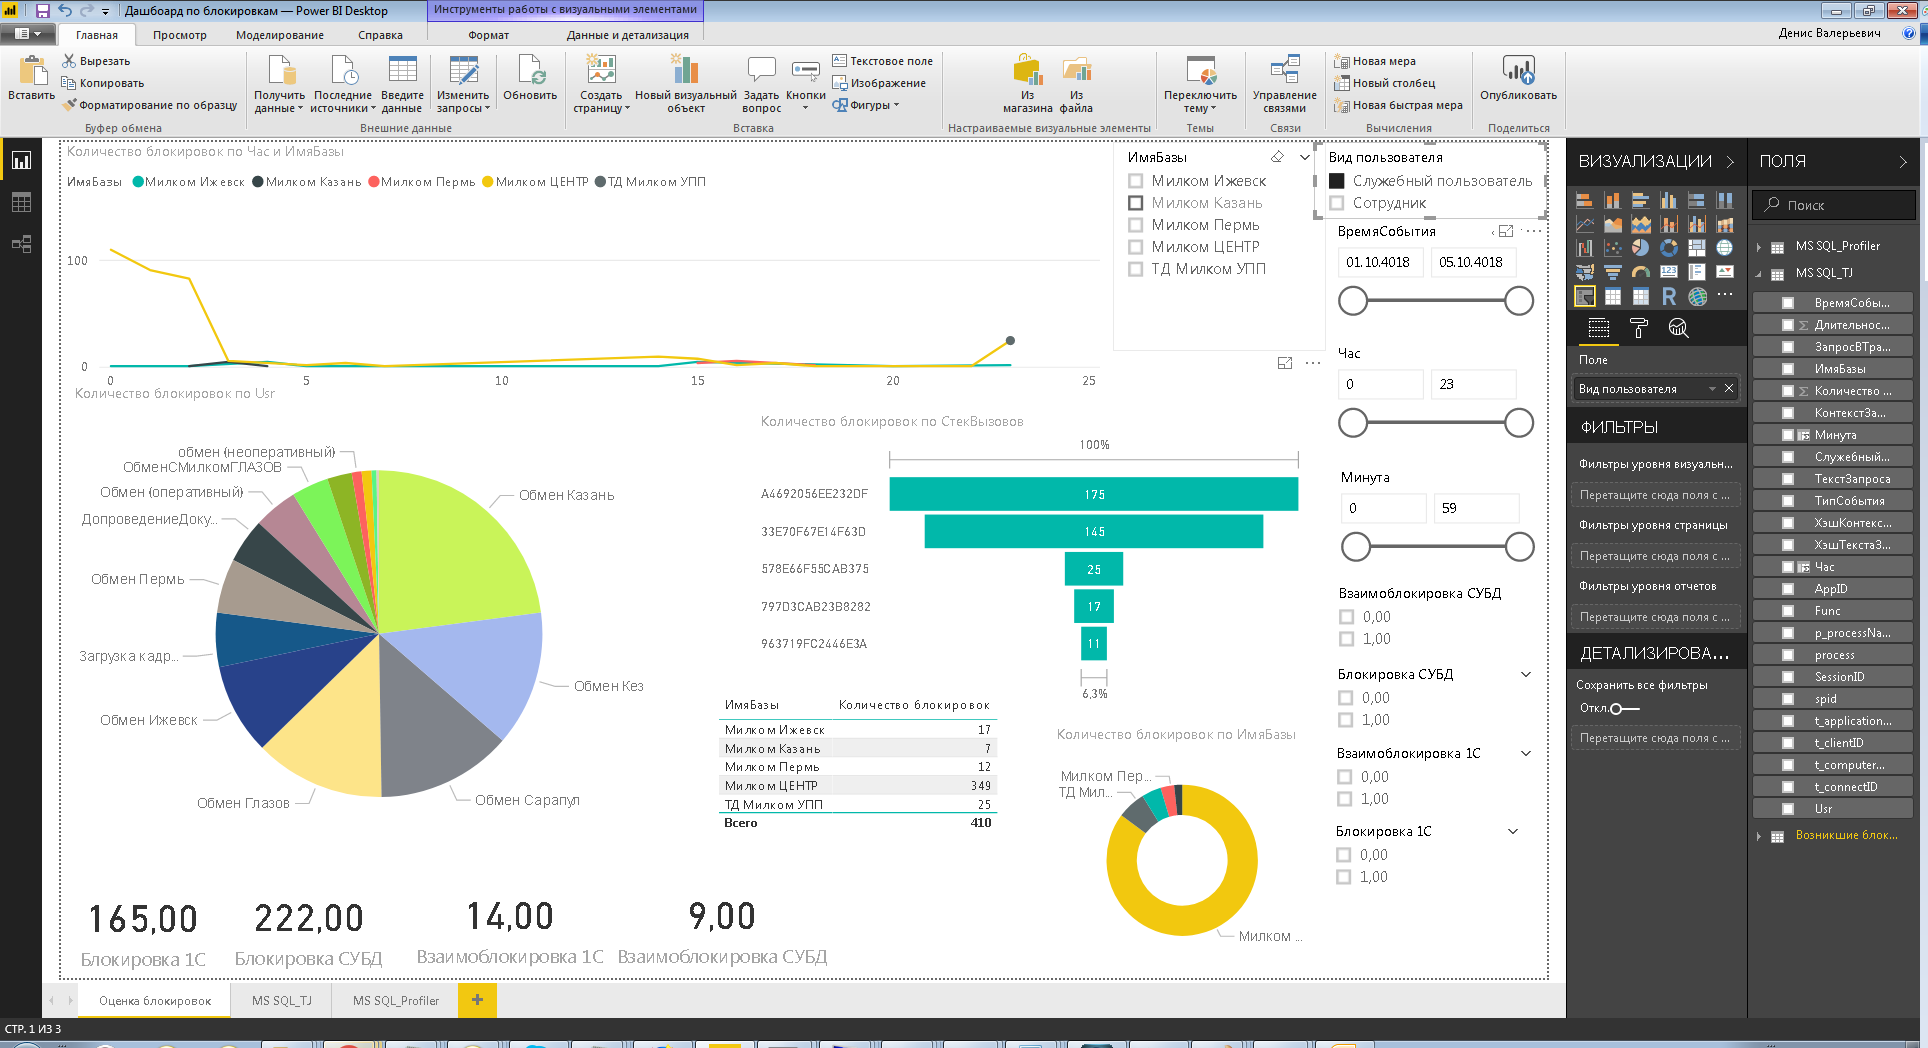
Task: Click the Refresh (Обновить) icon
Action: point(530,70)
